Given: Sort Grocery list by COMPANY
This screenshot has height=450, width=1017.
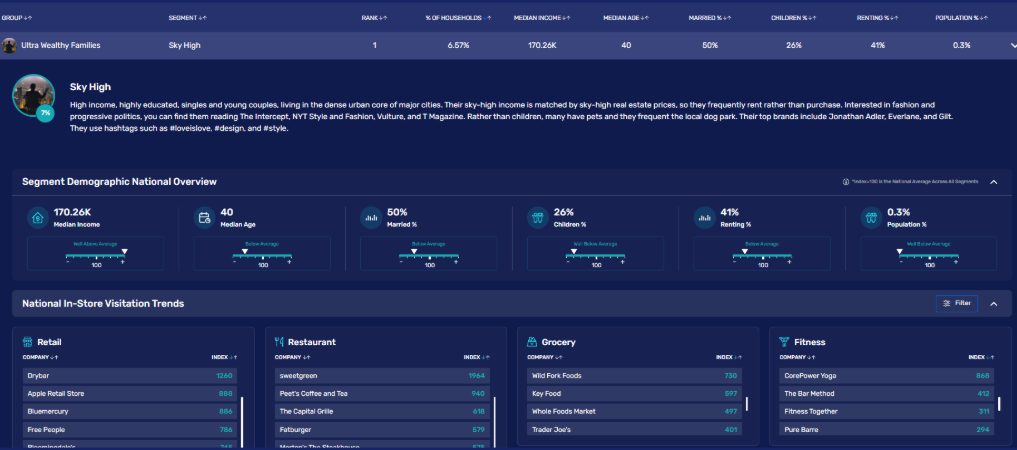Looking at the screenshot, I should point(545,357).
